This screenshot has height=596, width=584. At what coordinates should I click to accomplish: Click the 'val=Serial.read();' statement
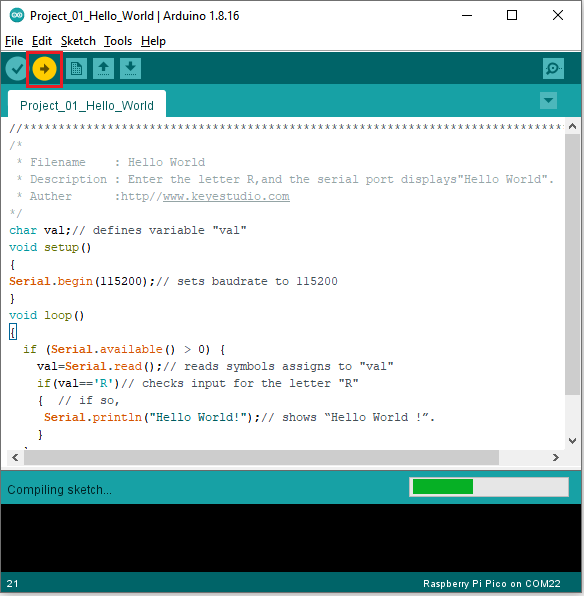99,366
